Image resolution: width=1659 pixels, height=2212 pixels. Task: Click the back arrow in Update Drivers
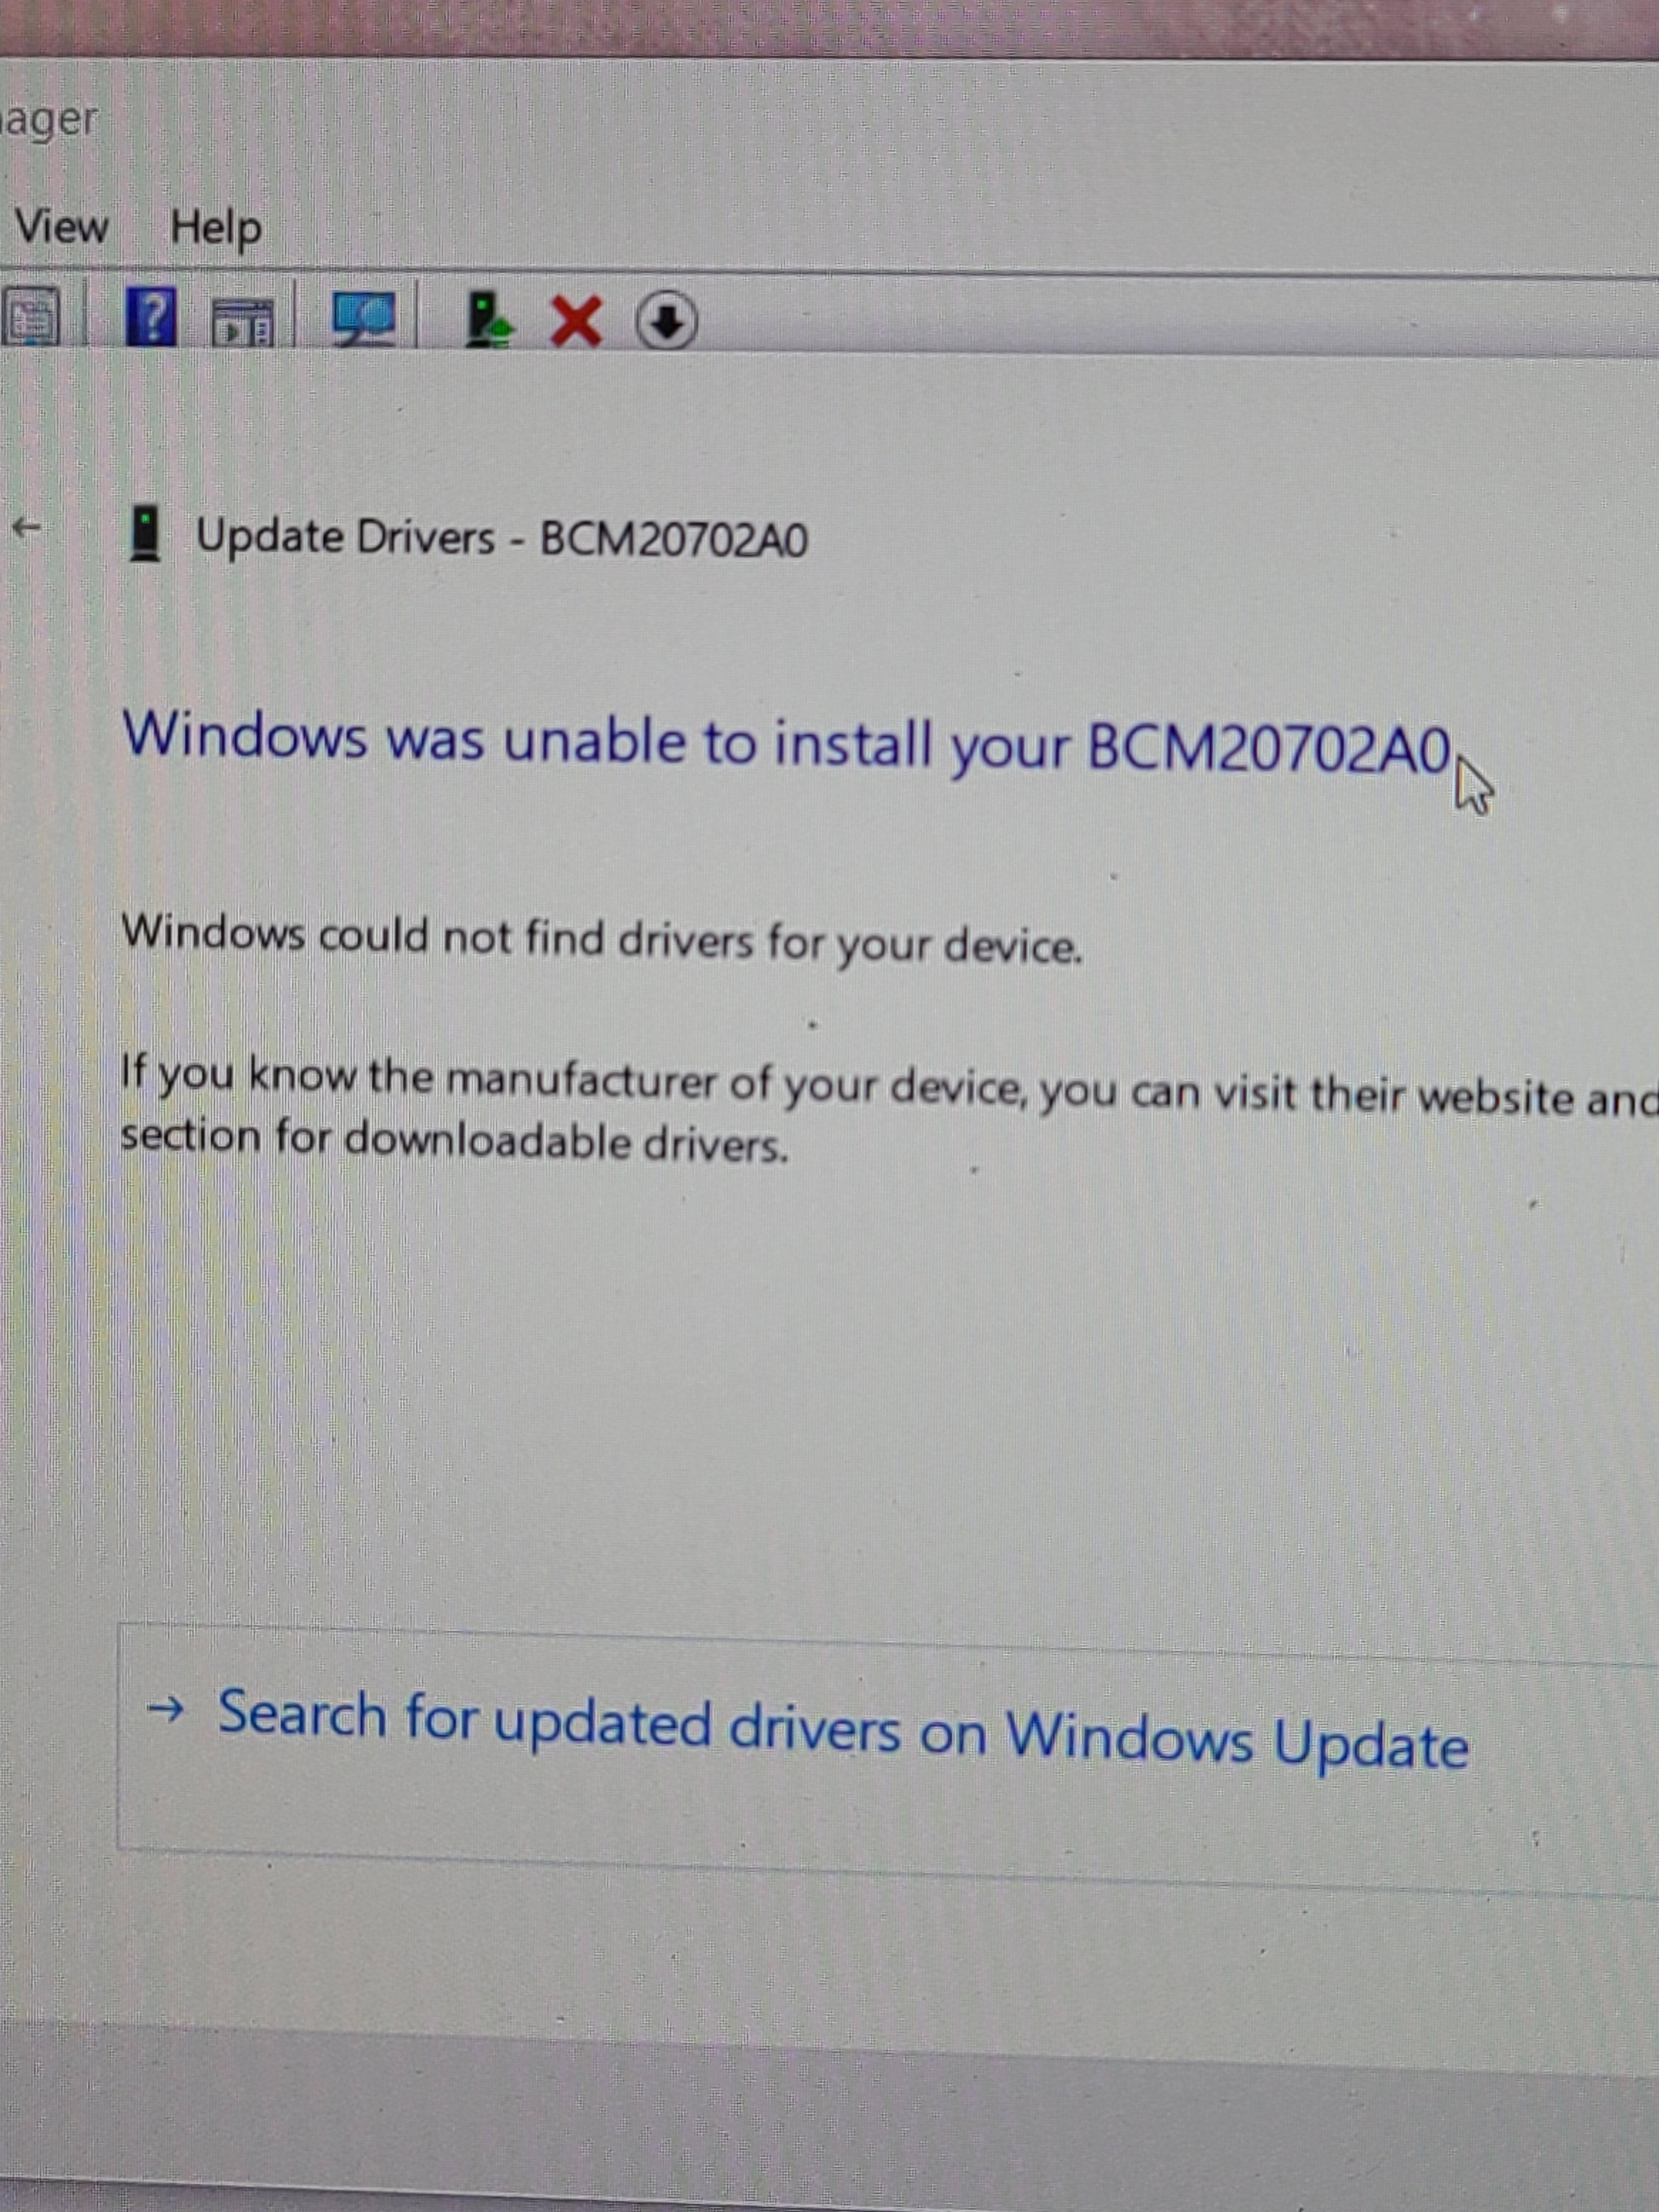(28, 527)
